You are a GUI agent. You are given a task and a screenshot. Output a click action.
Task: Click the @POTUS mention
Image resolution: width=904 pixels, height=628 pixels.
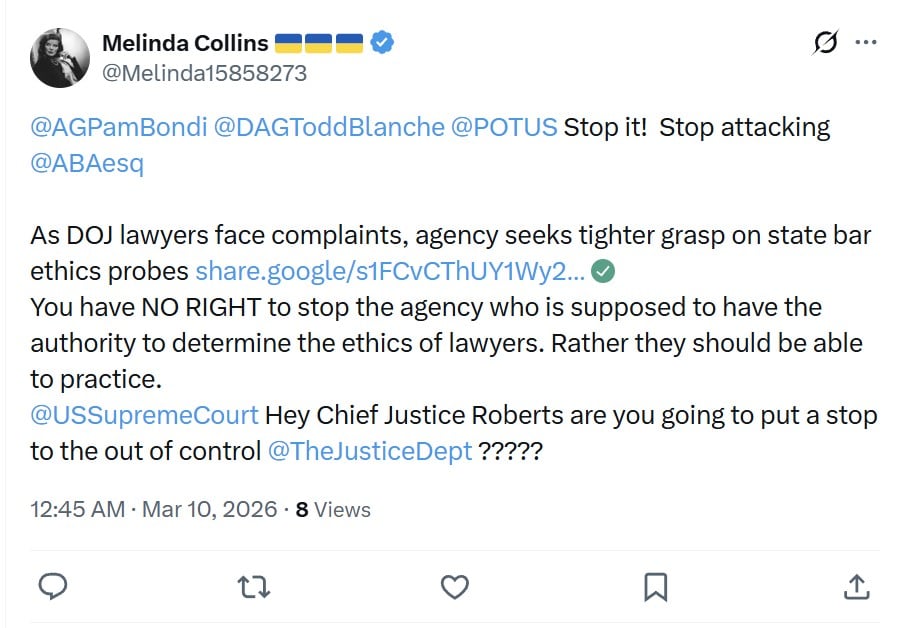(x=505, y=128)
